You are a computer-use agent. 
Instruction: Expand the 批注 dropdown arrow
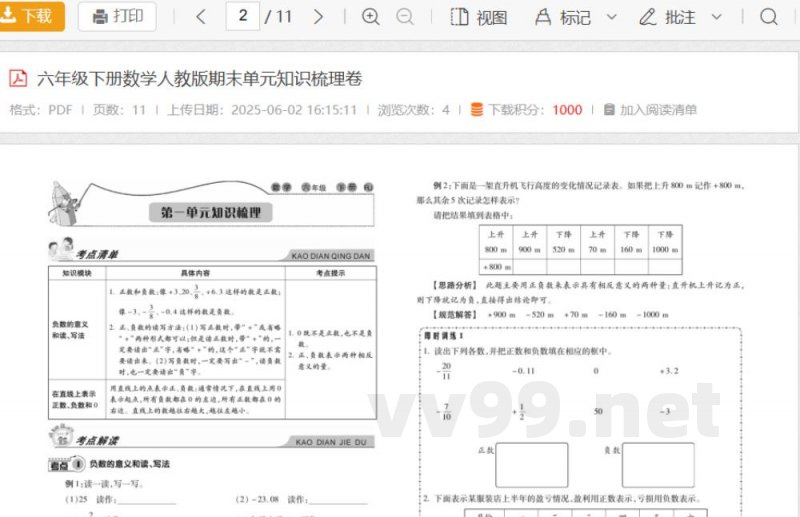tap(717, 17)
